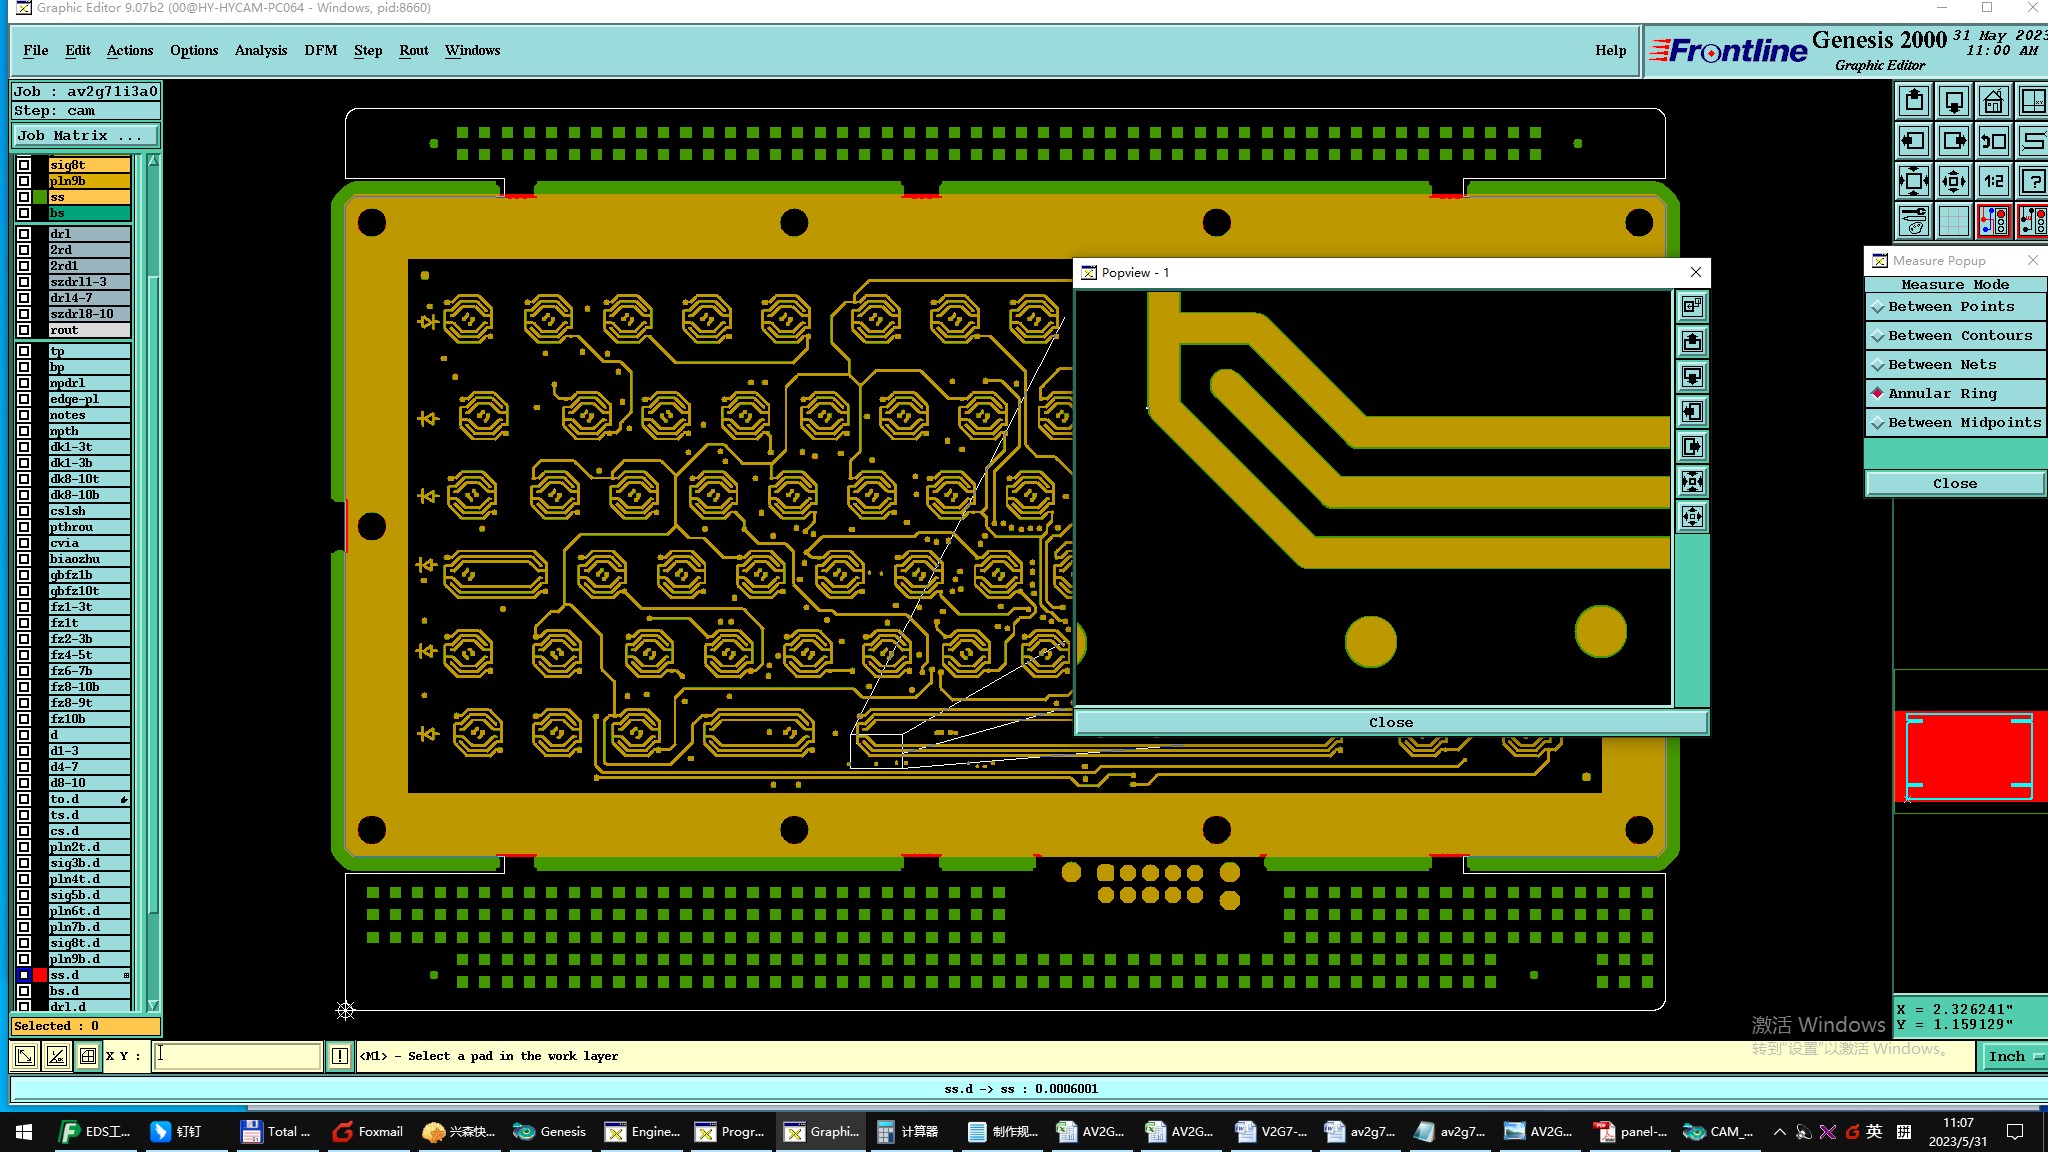Image resolution: width=2048 pixels, height=1152 pixels.
Task: Click the pan down icon in main toolbar
Action: pyautogui.click(x=1954, y=101)
